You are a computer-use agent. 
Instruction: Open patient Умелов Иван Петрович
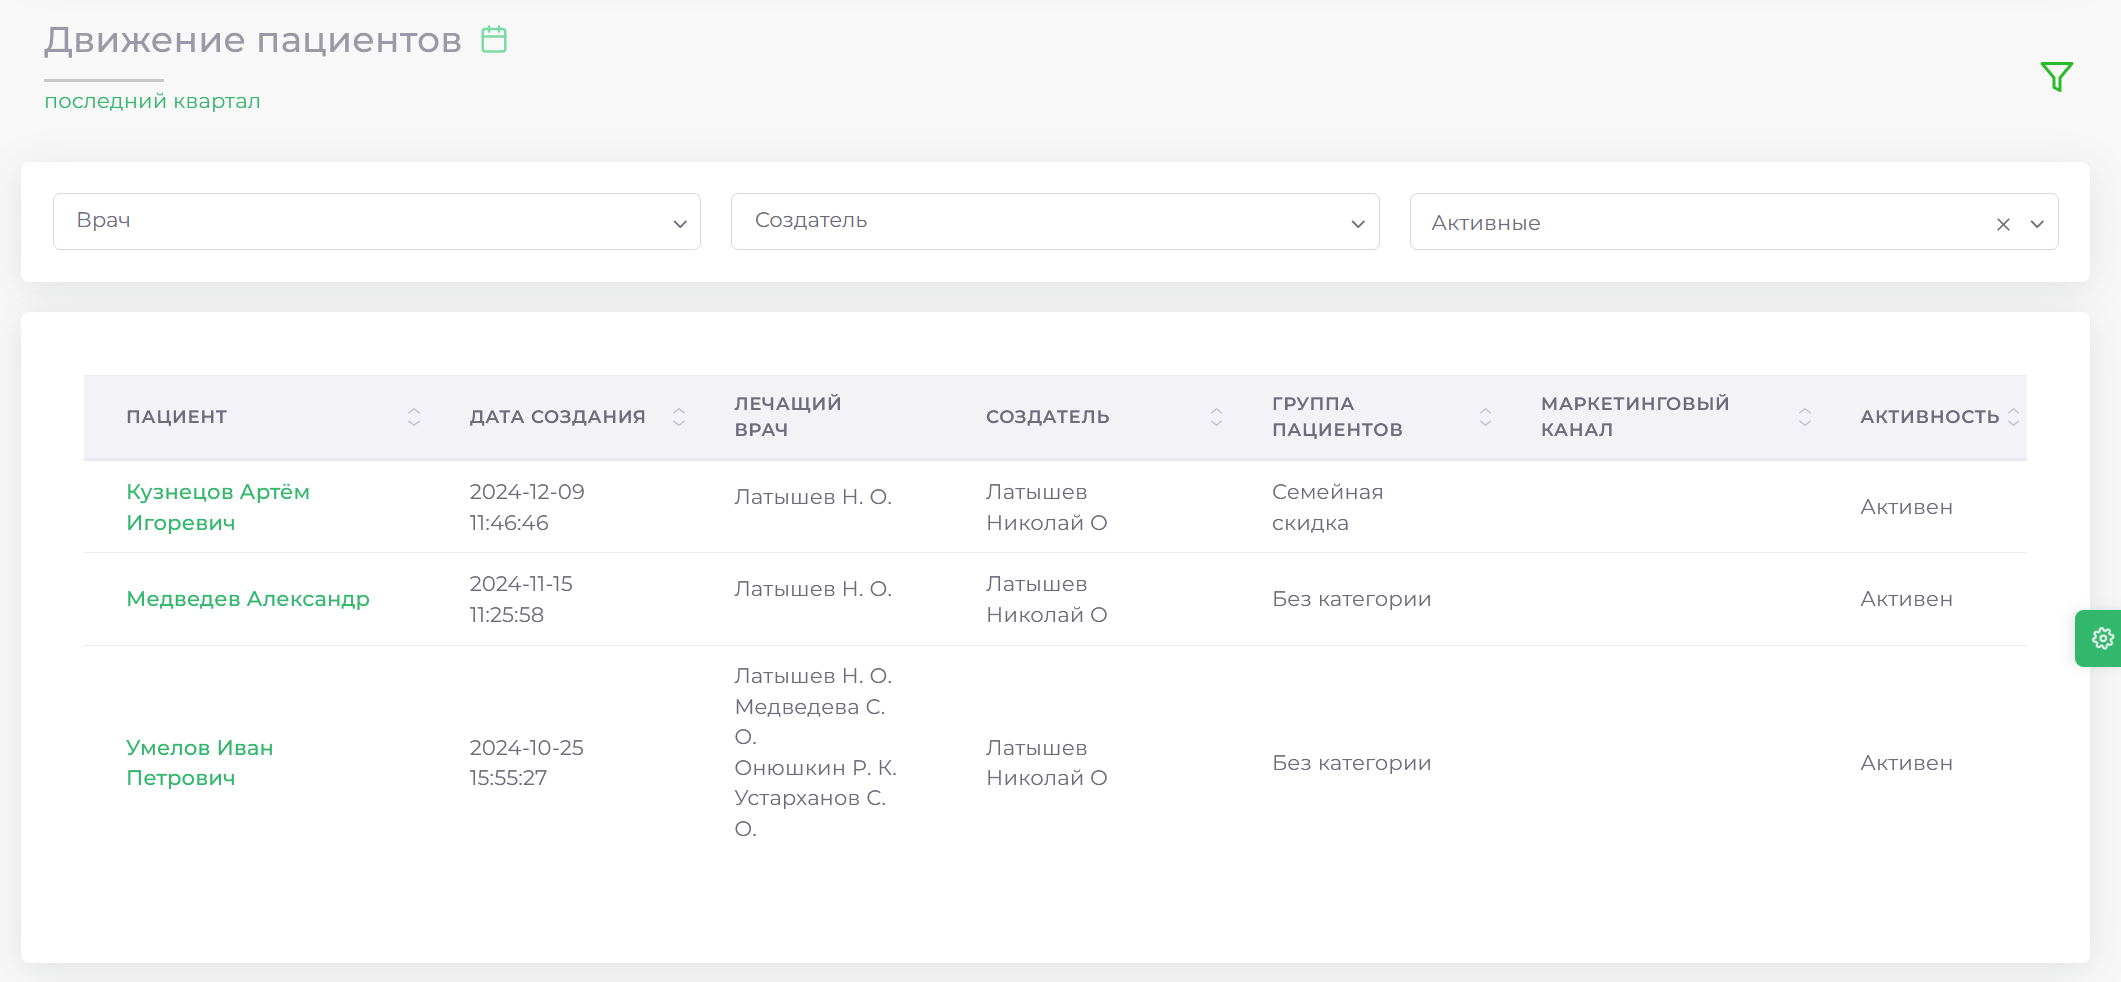click(x=200, y=763)
